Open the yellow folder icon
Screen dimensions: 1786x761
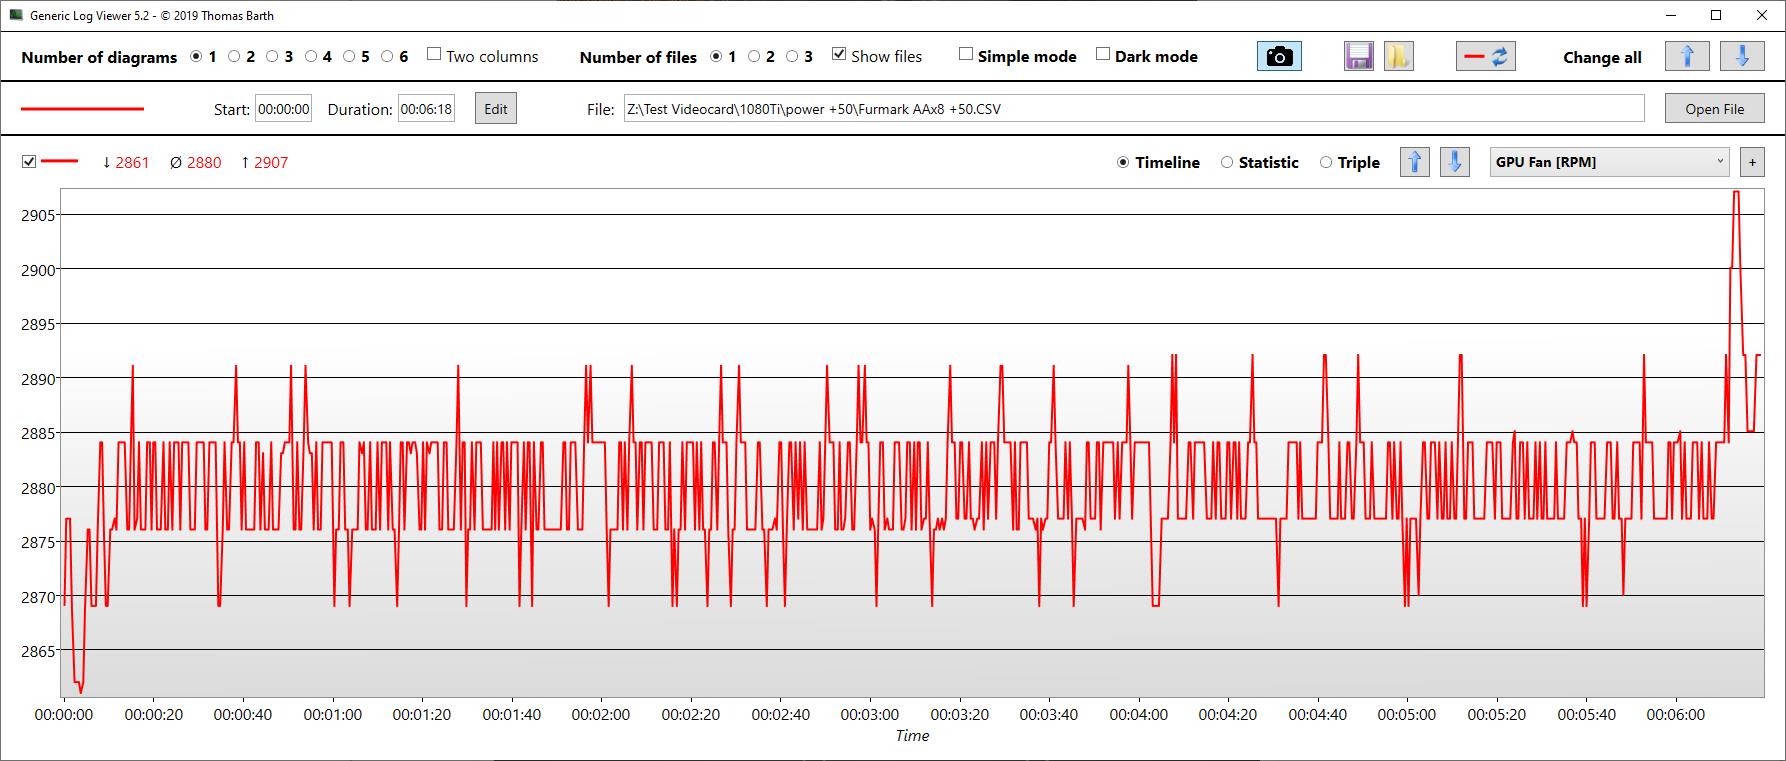pyautogui.click(x=1398, y=57)
